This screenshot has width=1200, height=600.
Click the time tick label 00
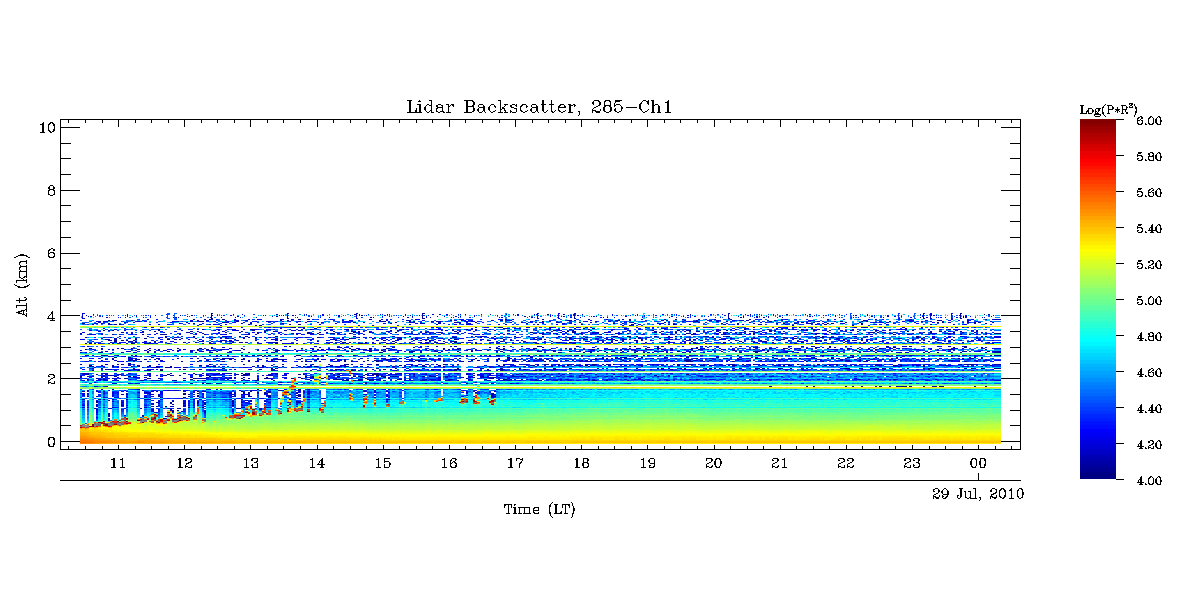click(x=978, y=463)
